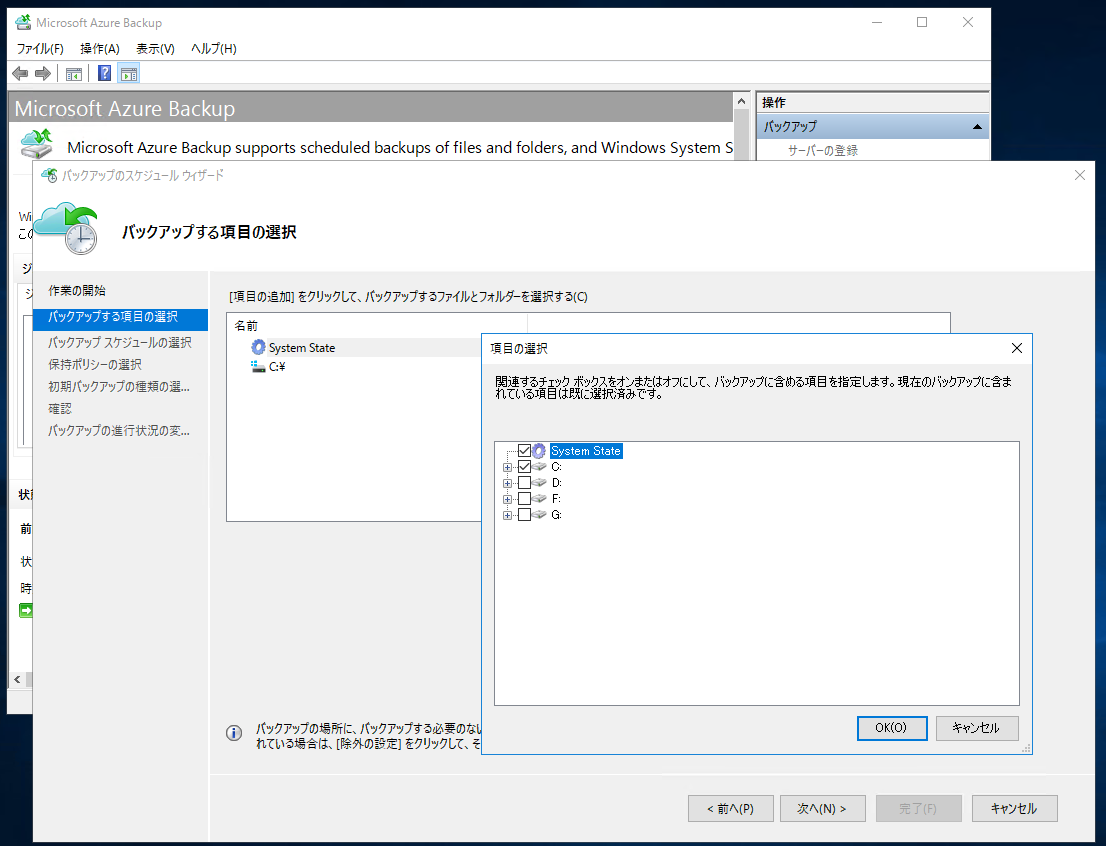Click the back arrow in the MMC toolbar
Image resolution: width=1106 pixels, height=846 pixels.
[x=20, y=73]
